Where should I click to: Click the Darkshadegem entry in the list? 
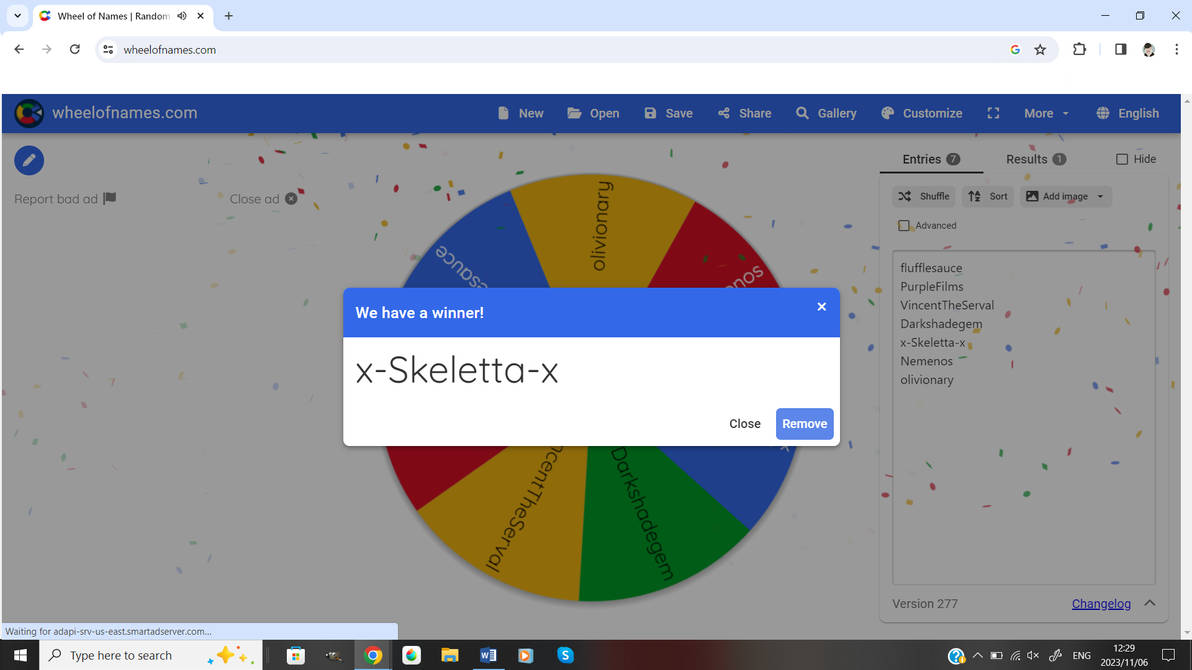[941, 324]
